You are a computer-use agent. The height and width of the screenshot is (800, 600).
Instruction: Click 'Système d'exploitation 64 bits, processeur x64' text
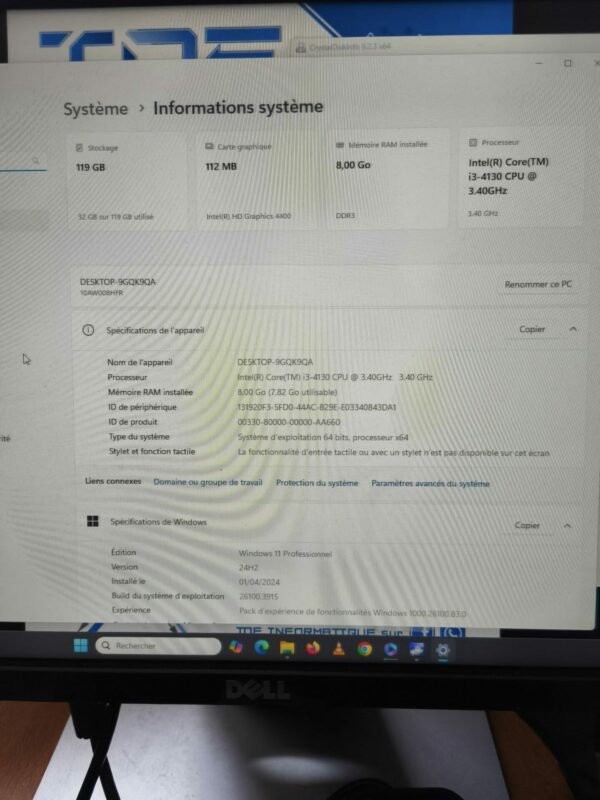coord(323,437)
